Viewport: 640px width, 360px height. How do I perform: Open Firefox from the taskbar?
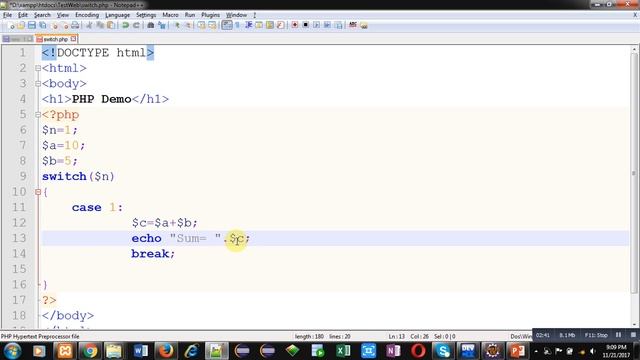tap(166, 351)
